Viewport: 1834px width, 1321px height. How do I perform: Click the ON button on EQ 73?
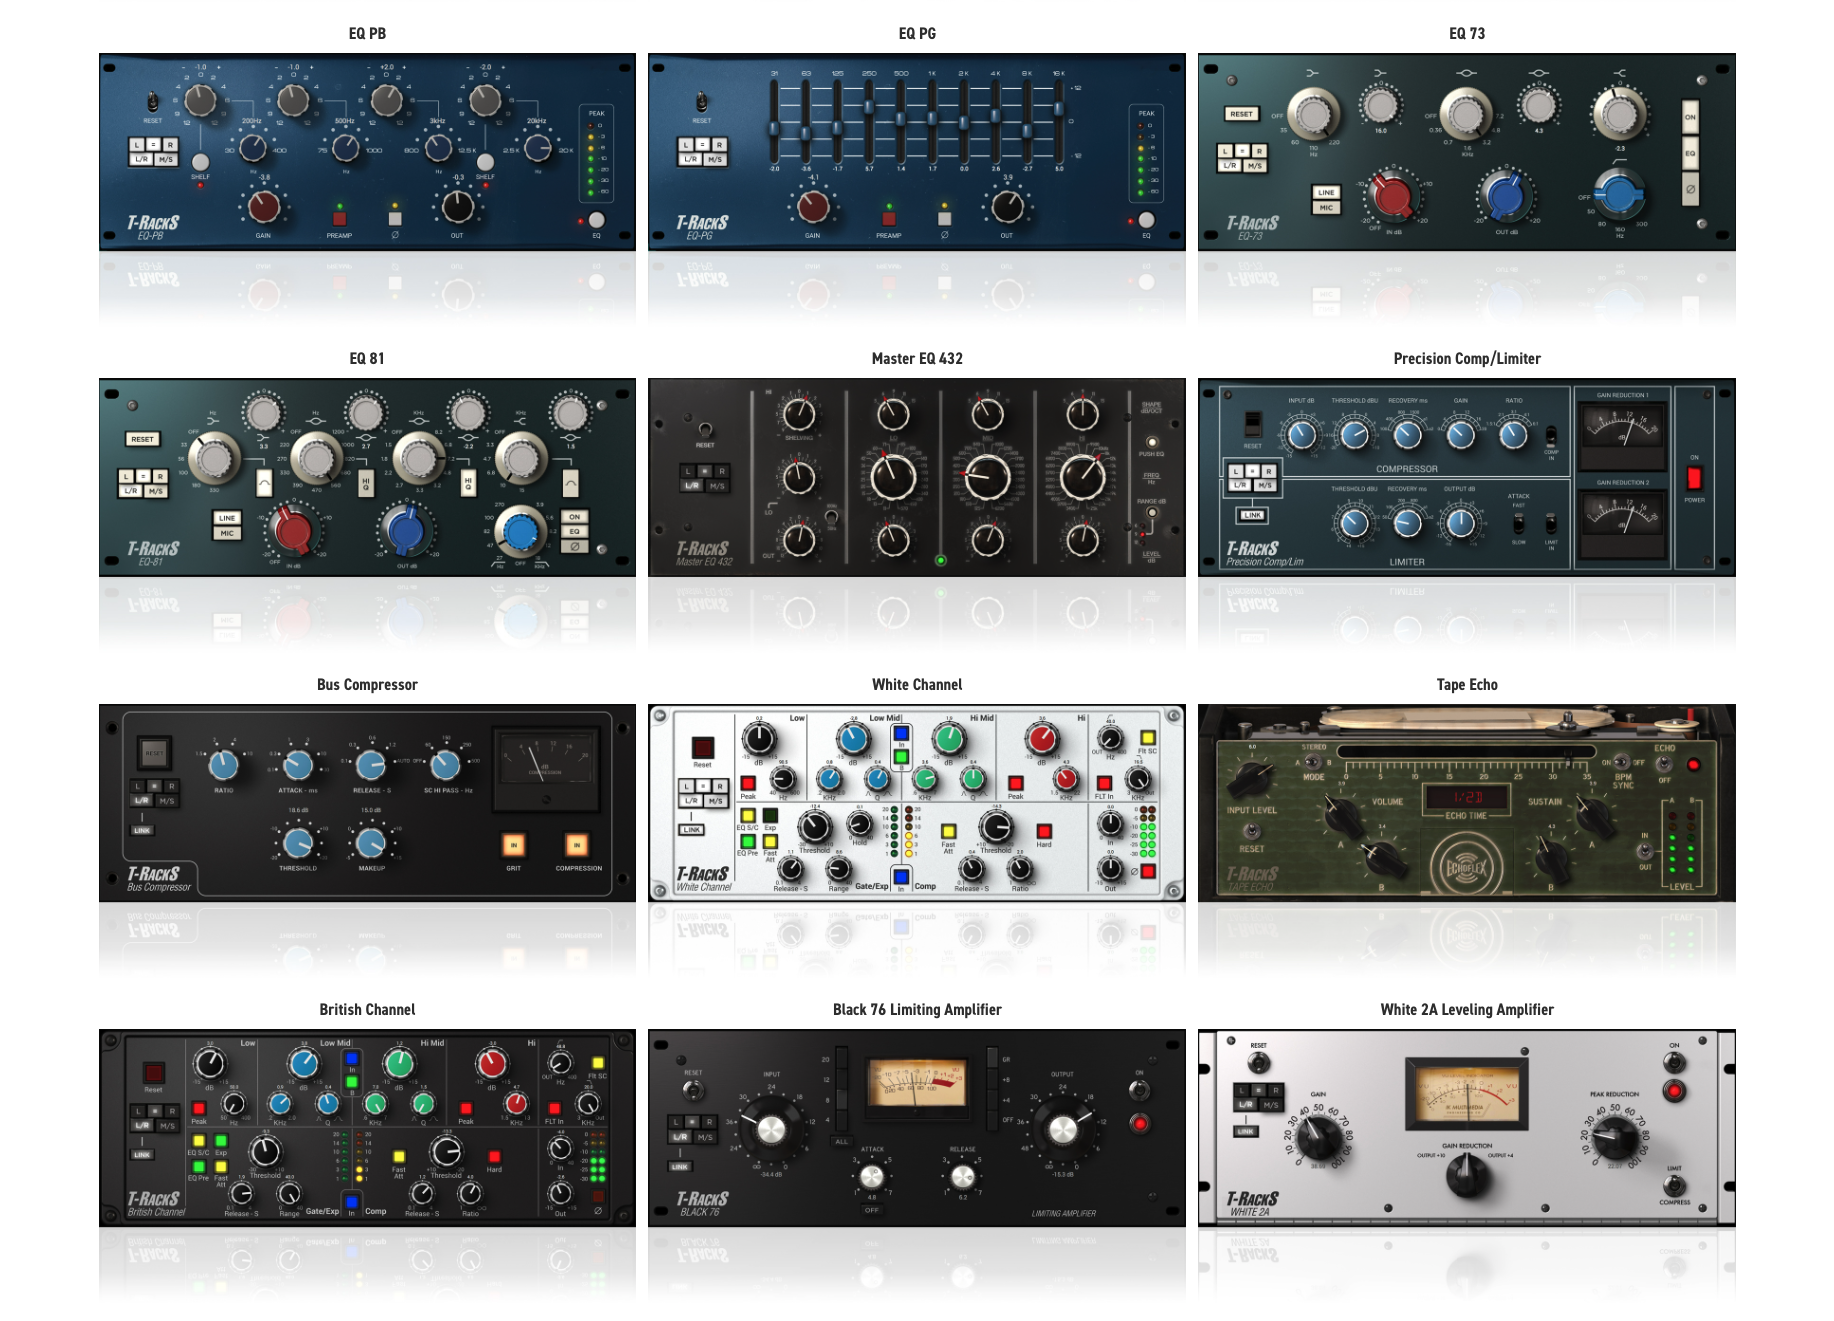(1690, 117)
